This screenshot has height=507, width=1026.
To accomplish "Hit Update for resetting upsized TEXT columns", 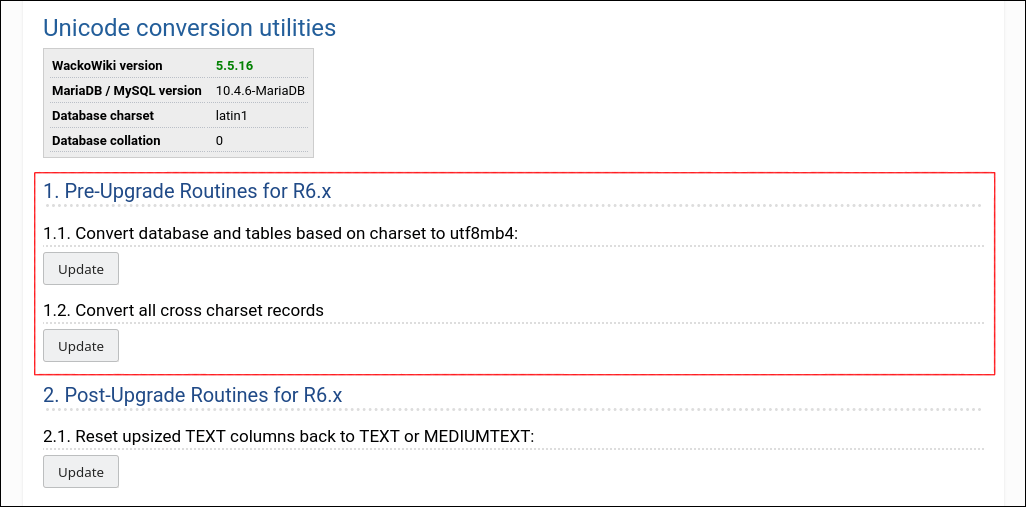I will tap(81, 472).
